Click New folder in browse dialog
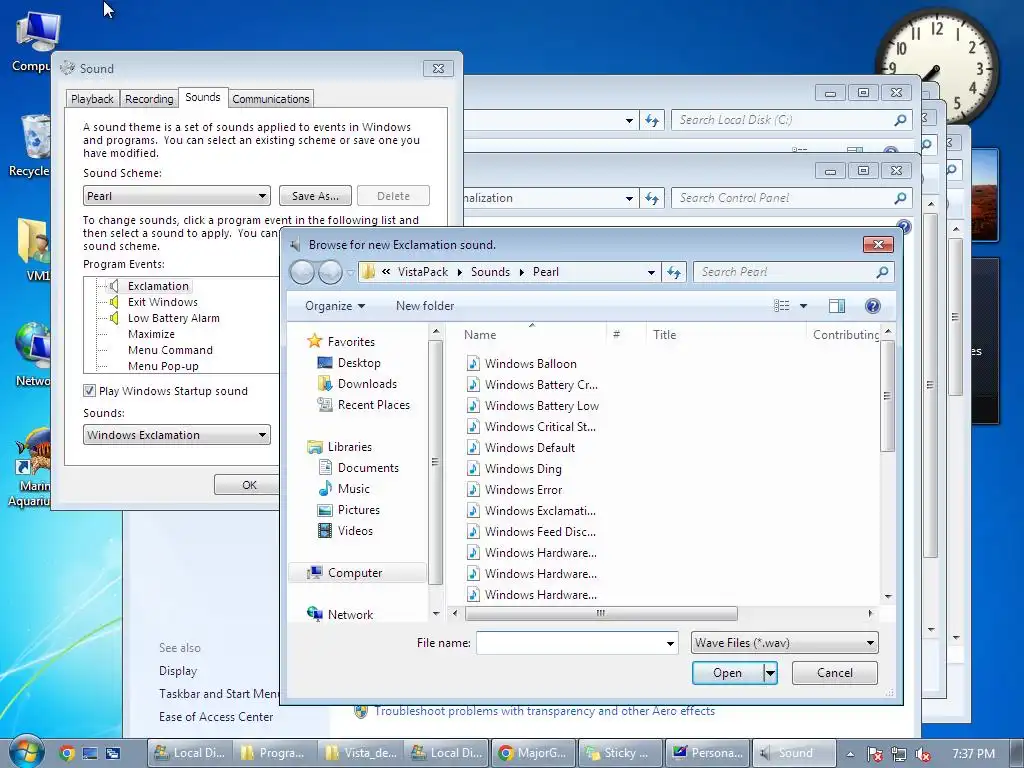This screenshot has height=768, width=1024. click(424, 306)
